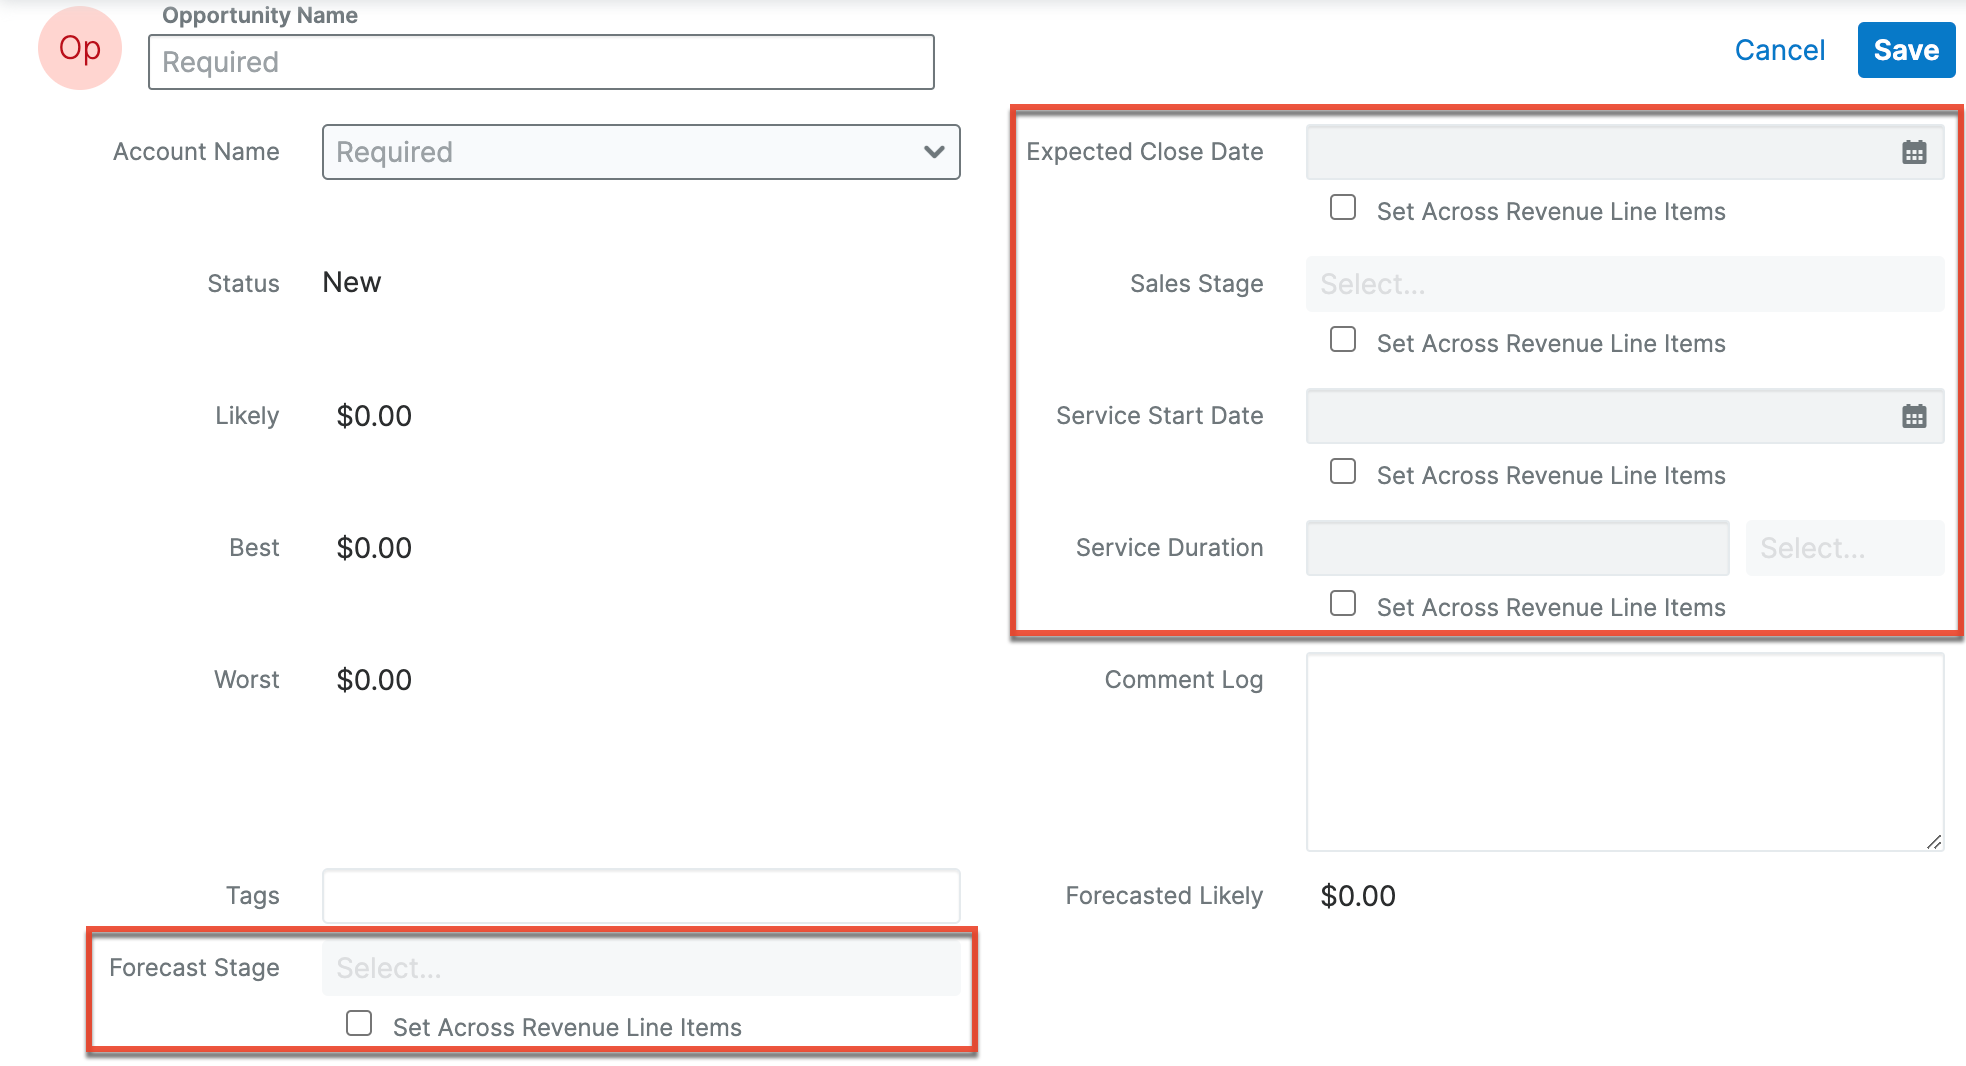Open the Service Duration unit dropdown

tap(1844, 548)
